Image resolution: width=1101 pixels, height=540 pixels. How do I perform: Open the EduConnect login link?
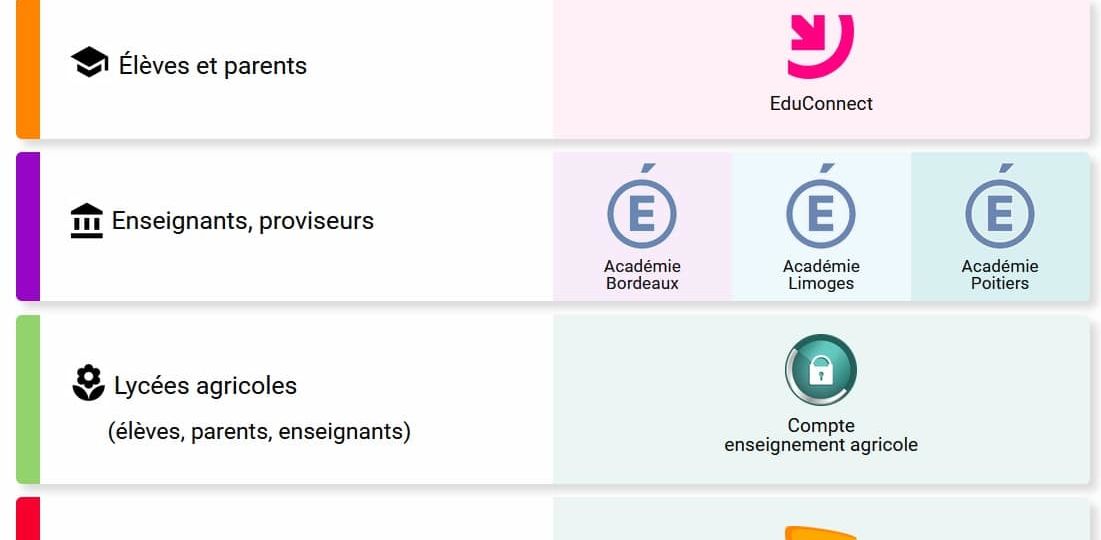coord(821,103)
